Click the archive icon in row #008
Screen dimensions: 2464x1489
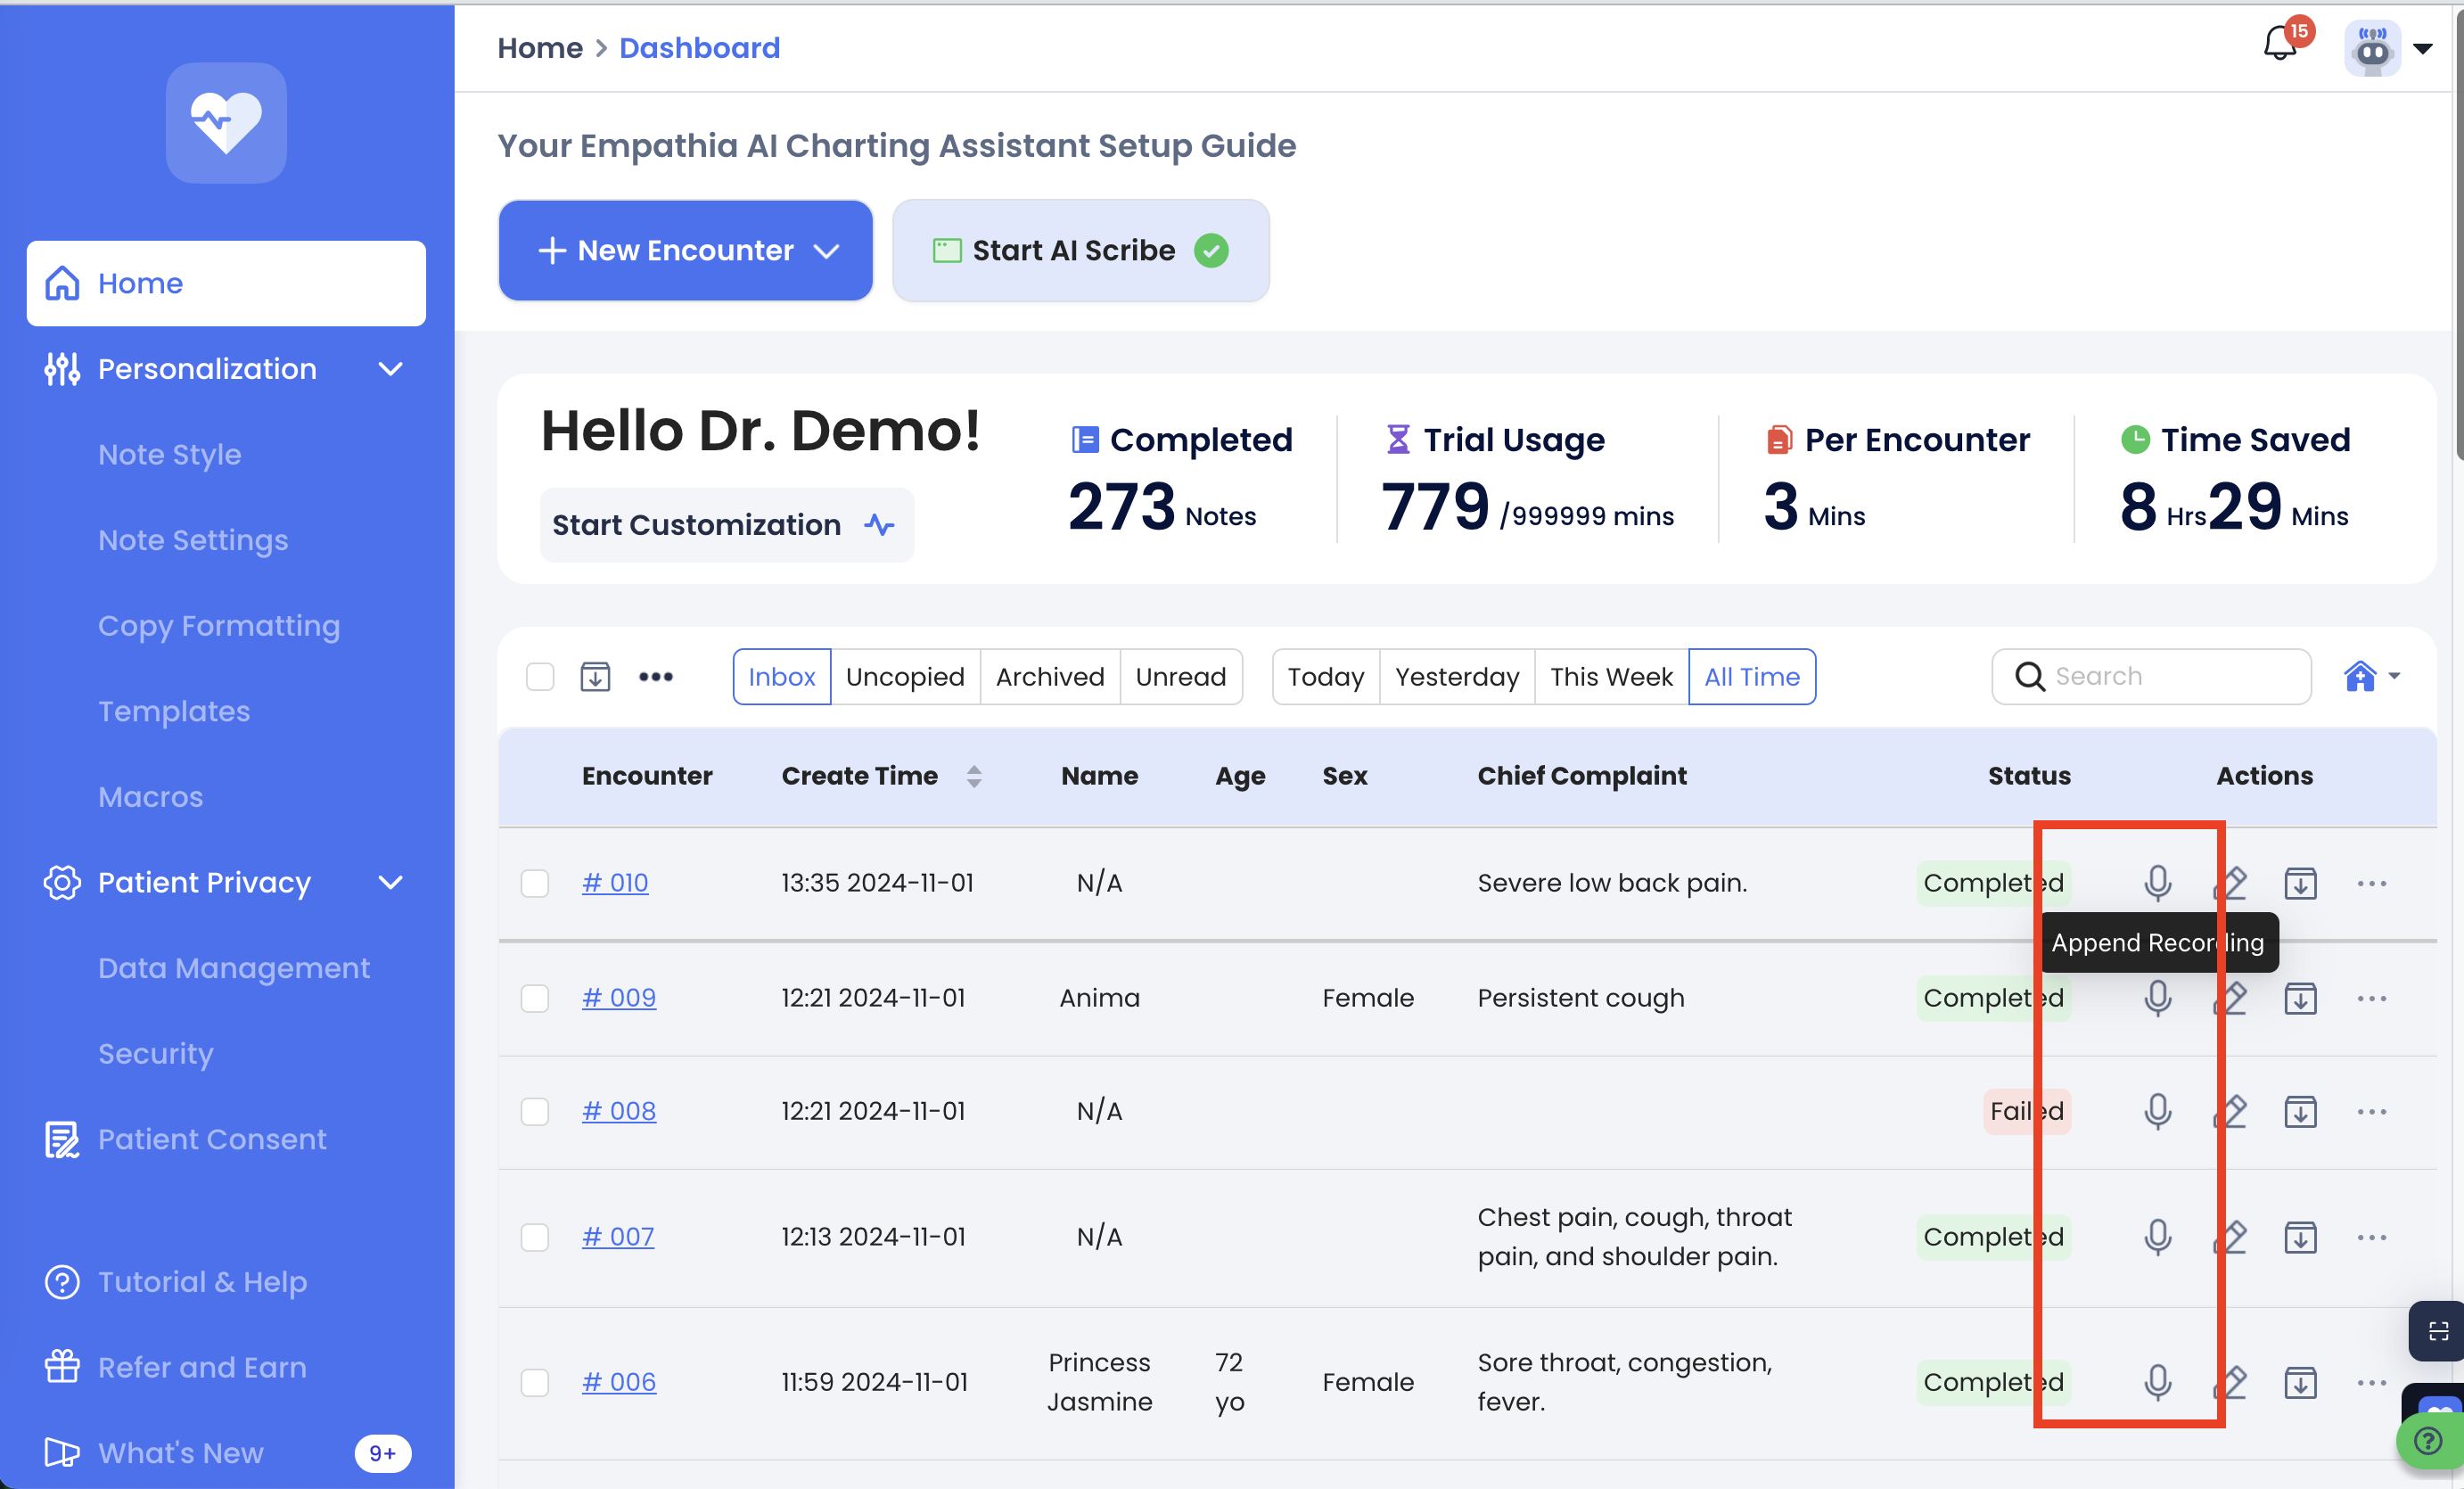(2300, 1111)
